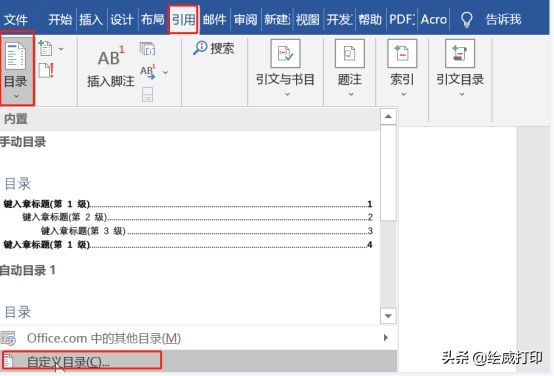Open the 搜索 smart lookup tool
Screen dimensions: 554x376
[214, 48]
